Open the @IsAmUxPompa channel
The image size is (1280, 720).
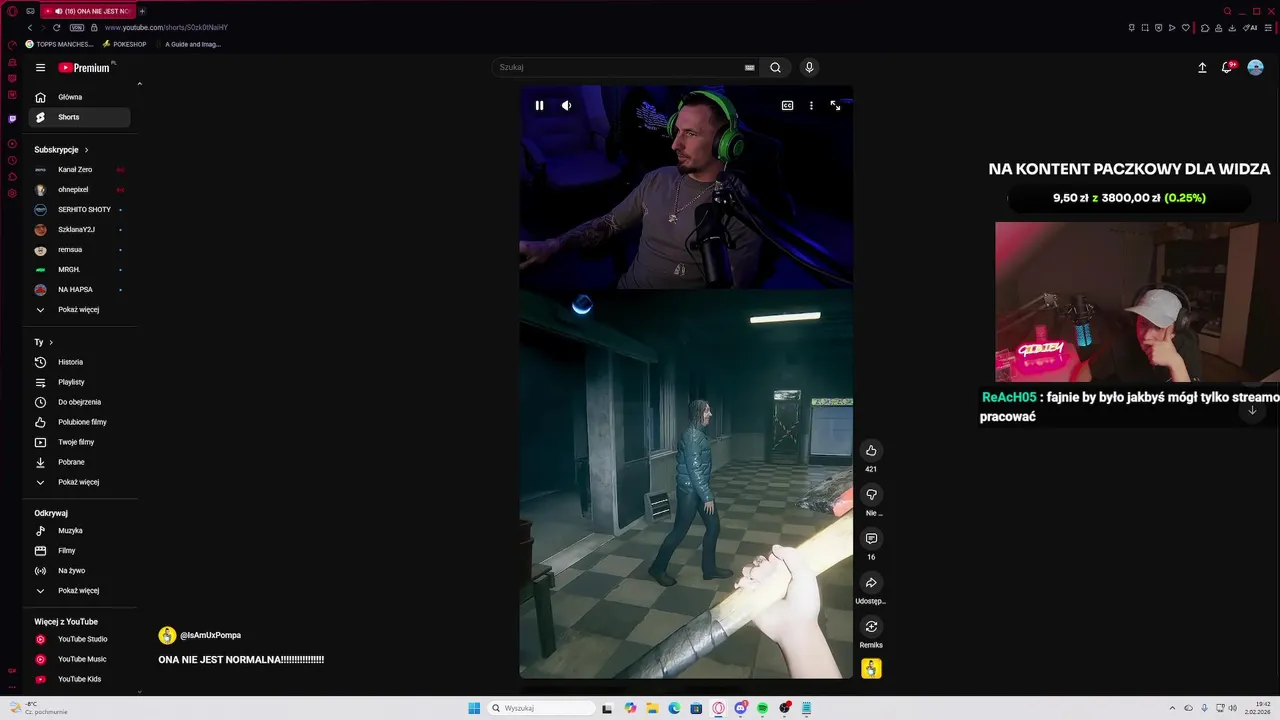coord(200,635)
